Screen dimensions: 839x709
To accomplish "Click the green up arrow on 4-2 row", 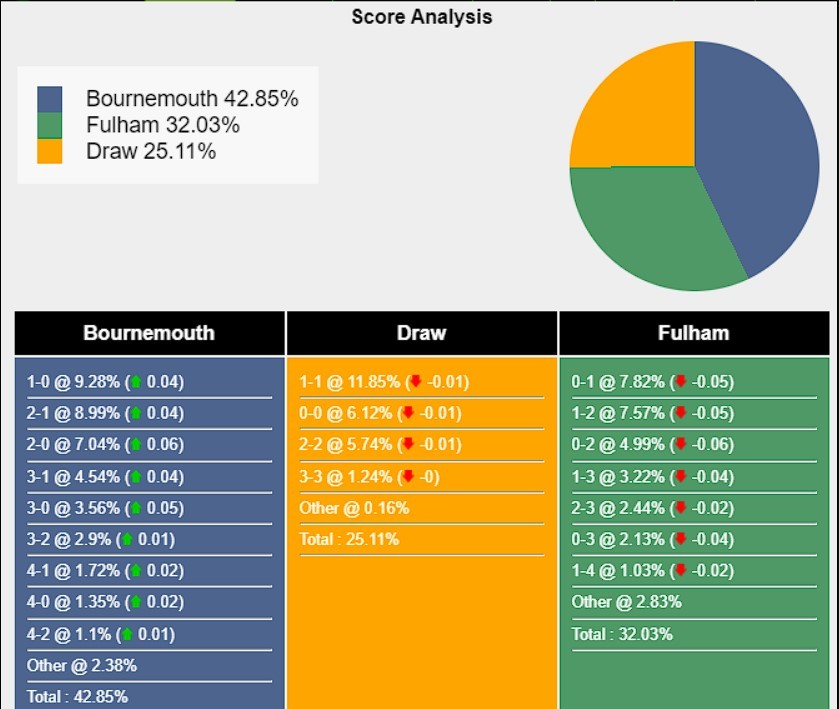I will [x=127, y=634].
